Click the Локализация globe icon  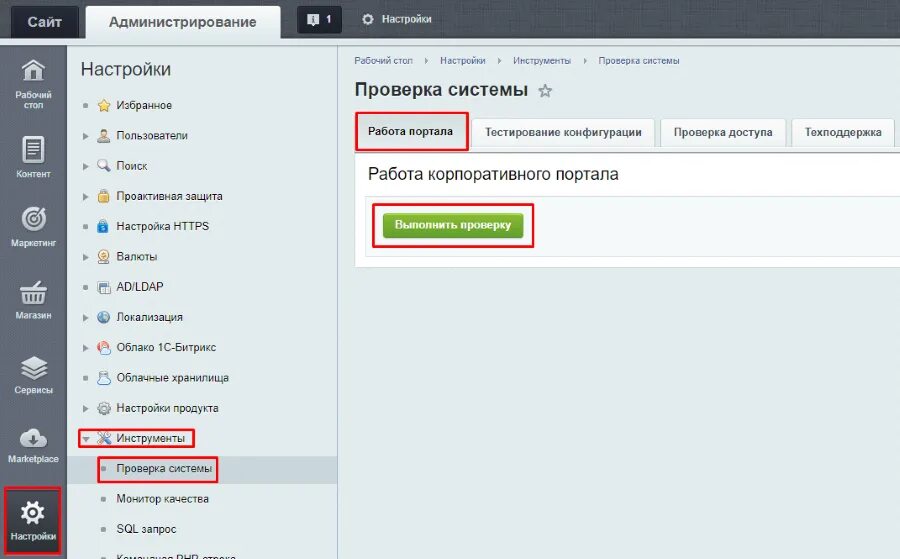[x=103, y=317]
